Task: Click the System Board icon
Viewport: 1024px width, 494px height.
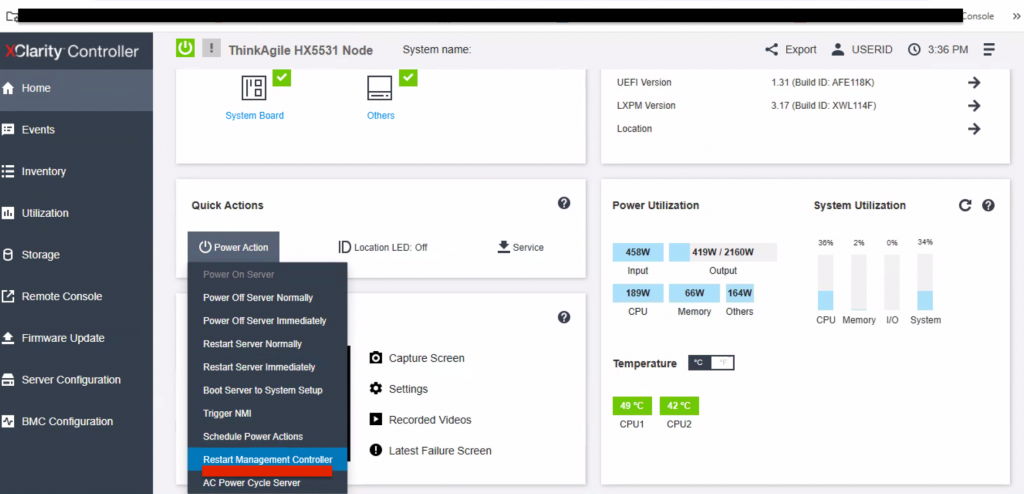Action: point(254,88)
